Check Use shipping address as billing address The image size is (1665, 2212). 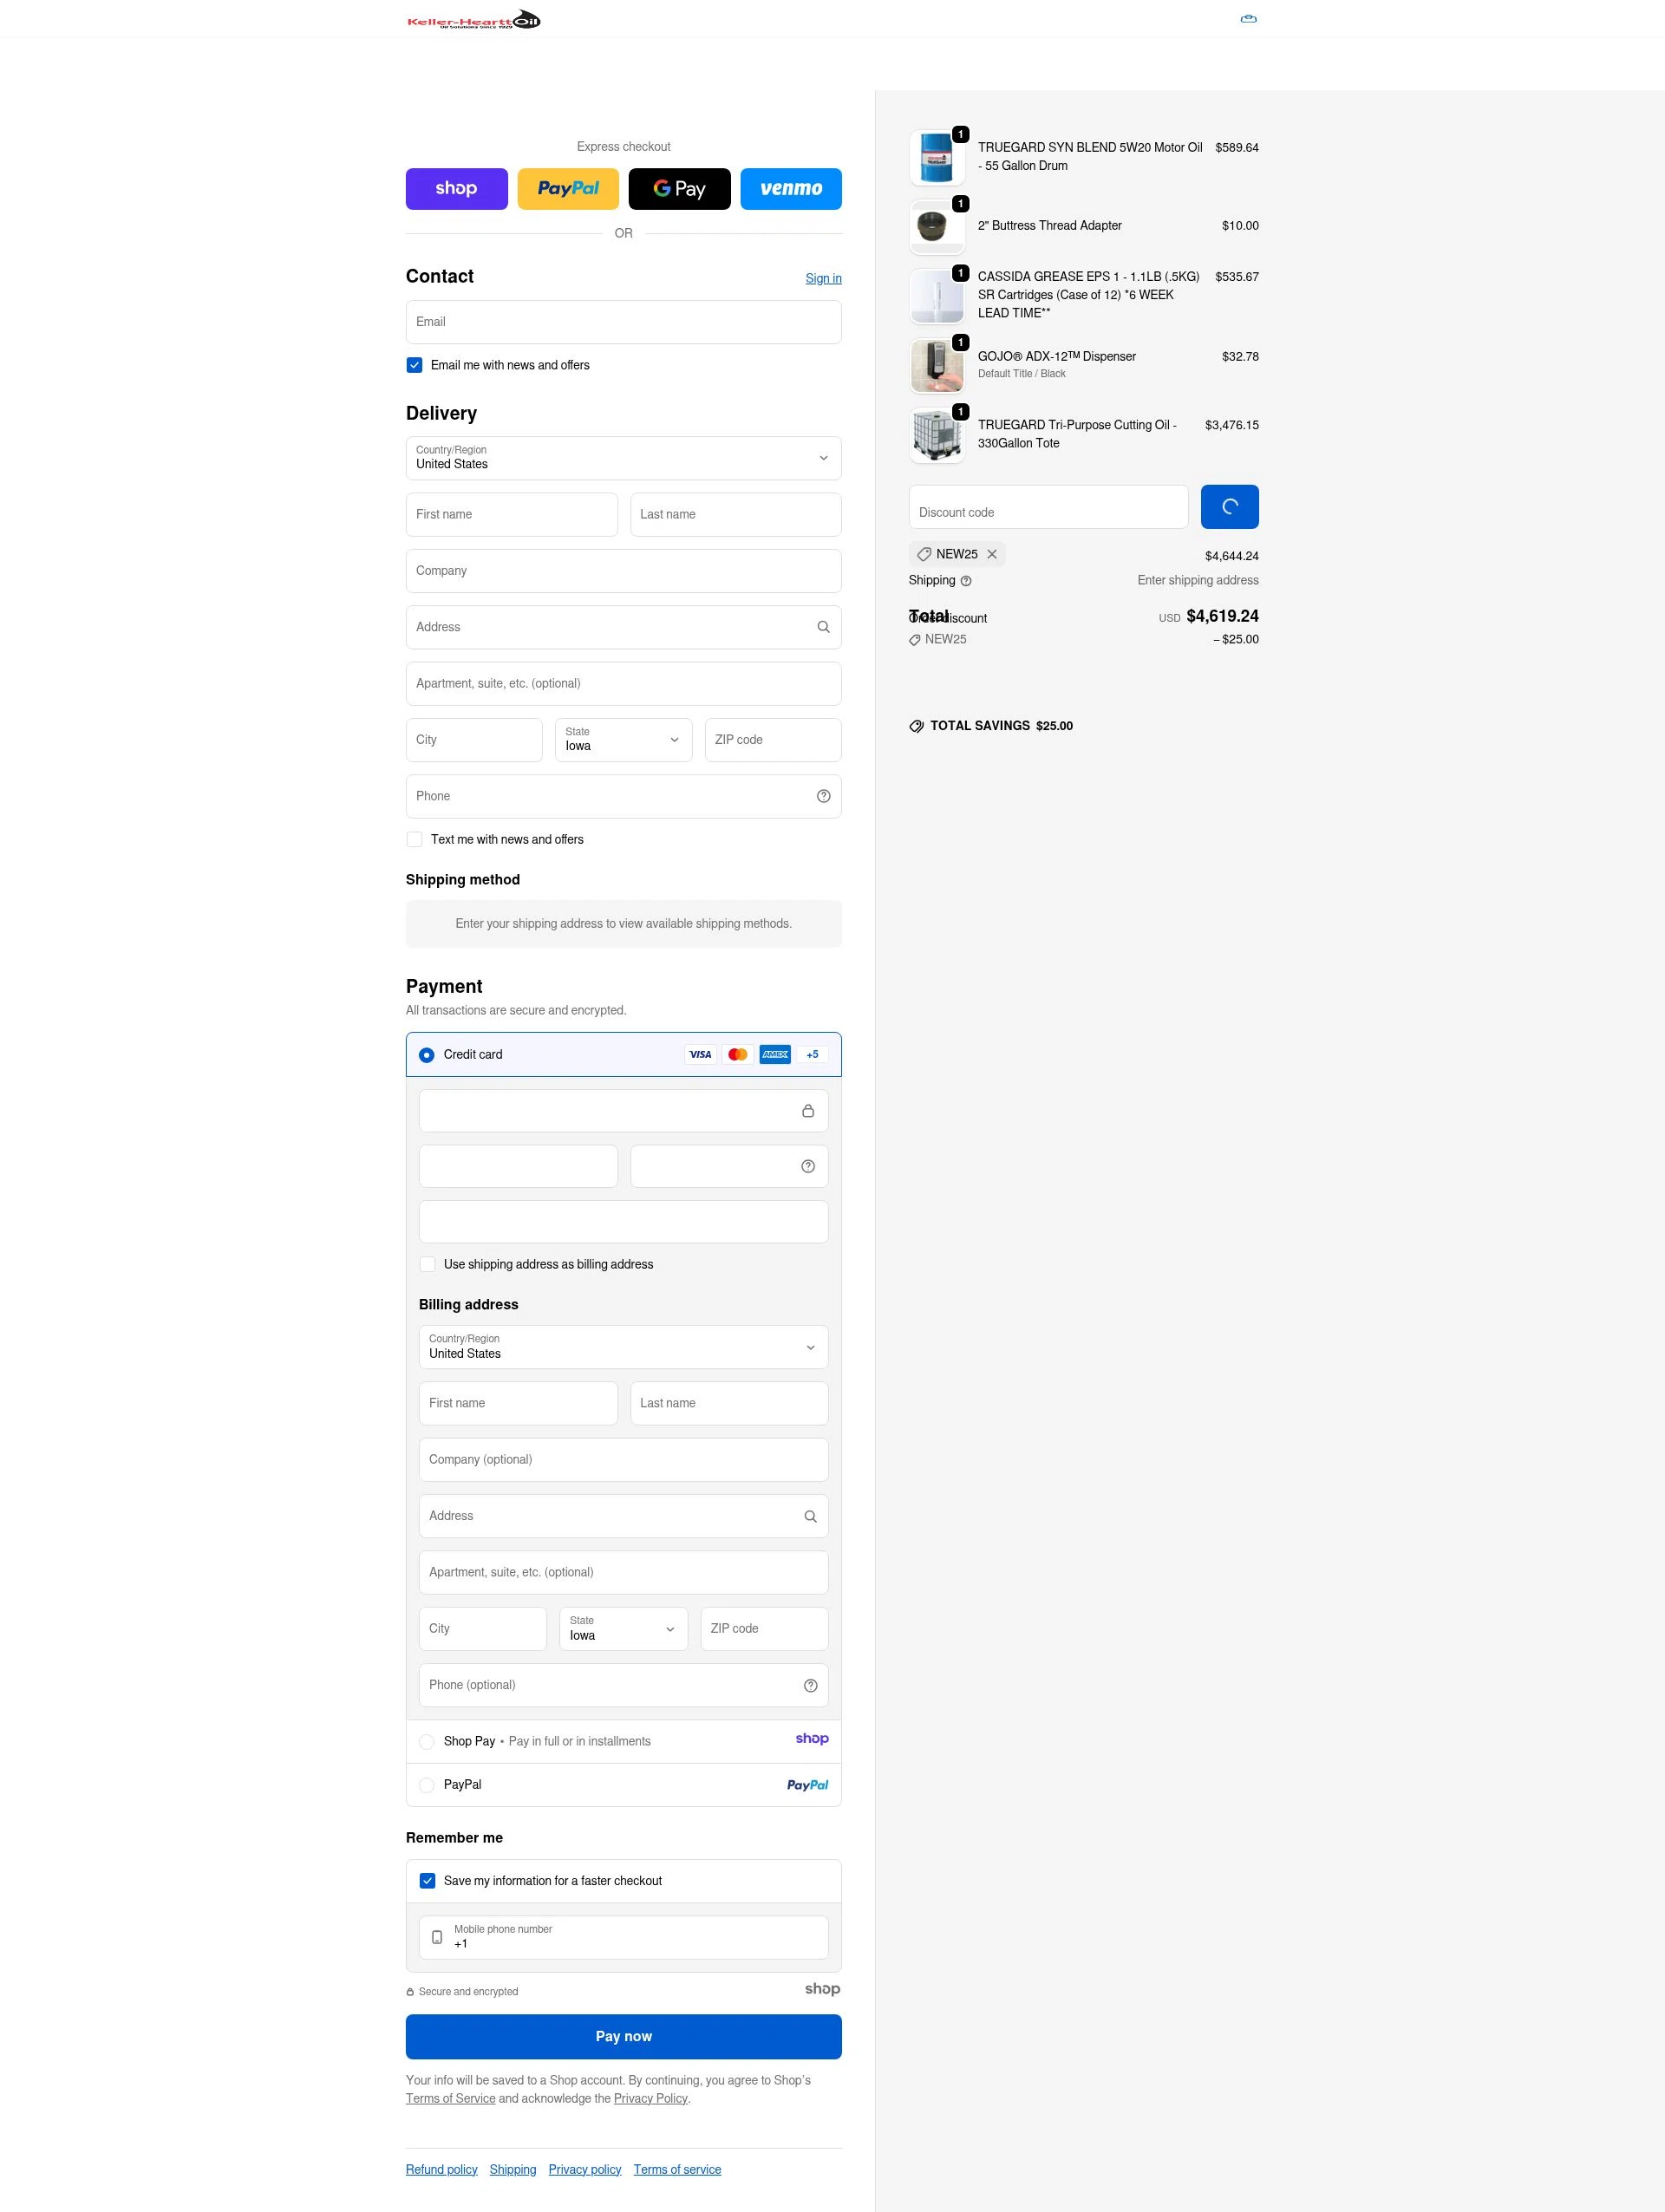[x=427, y=1264]
